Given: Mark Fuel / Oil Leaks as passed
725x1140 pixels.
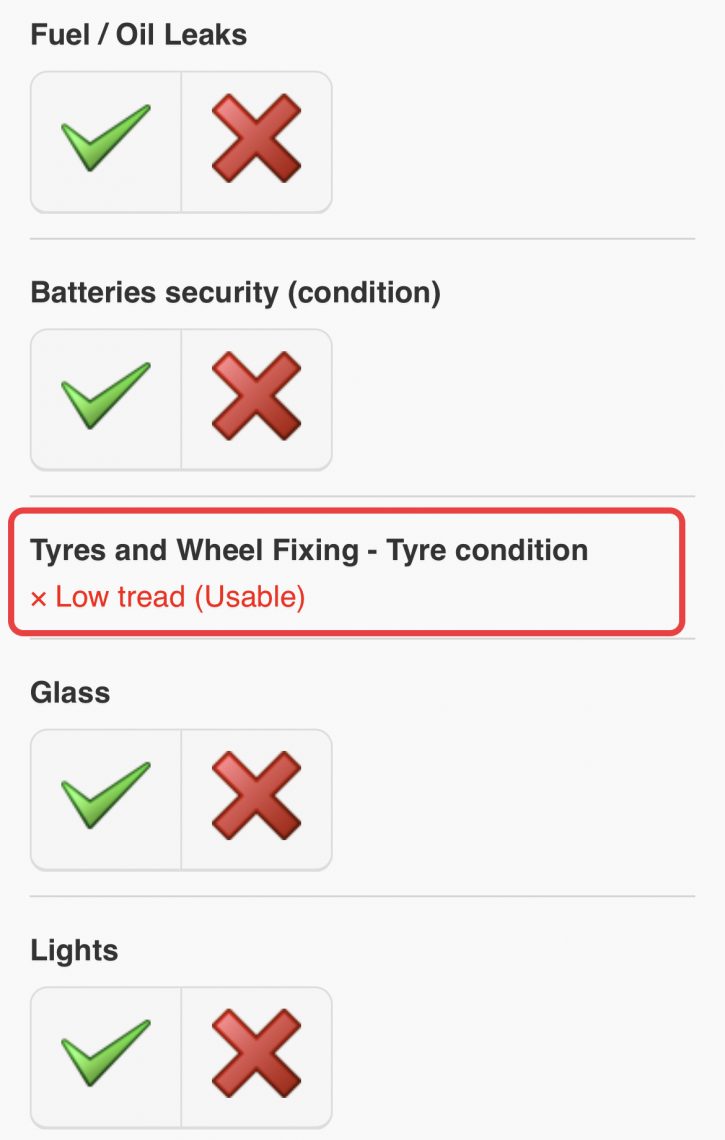Looking at the screenshot, I should (x=105, y=142).
